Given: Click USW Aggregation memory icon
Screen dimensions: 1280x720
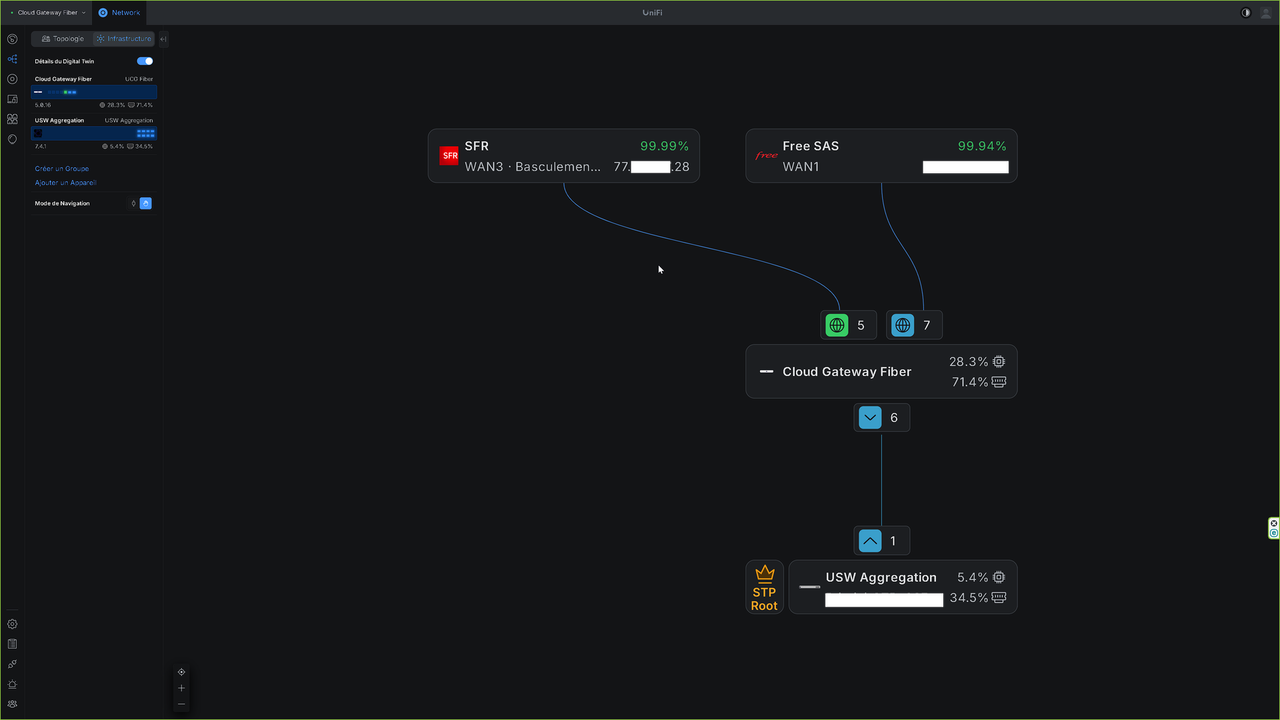Looking at the screenshot, I should [x=998, y=598].
